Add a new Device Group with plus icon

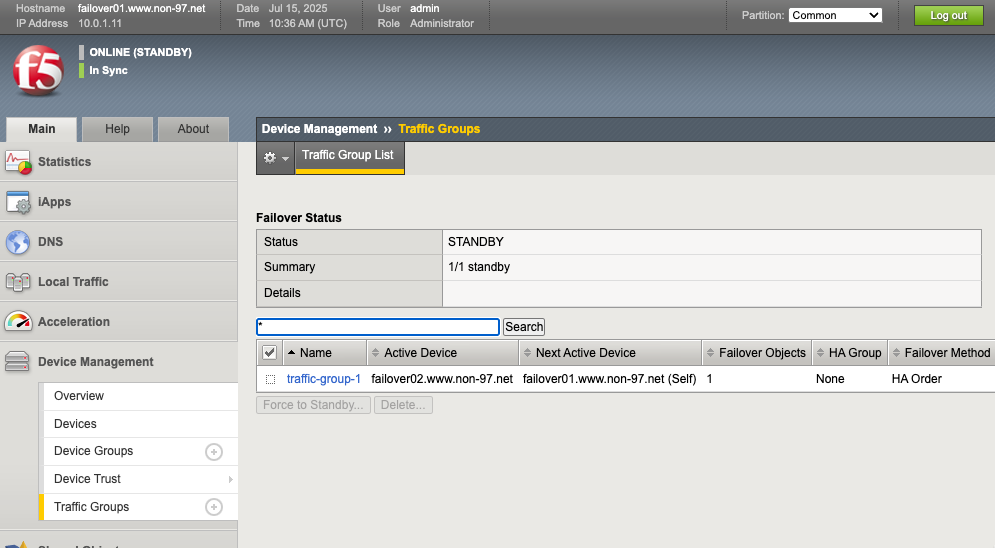click(214, 452)
